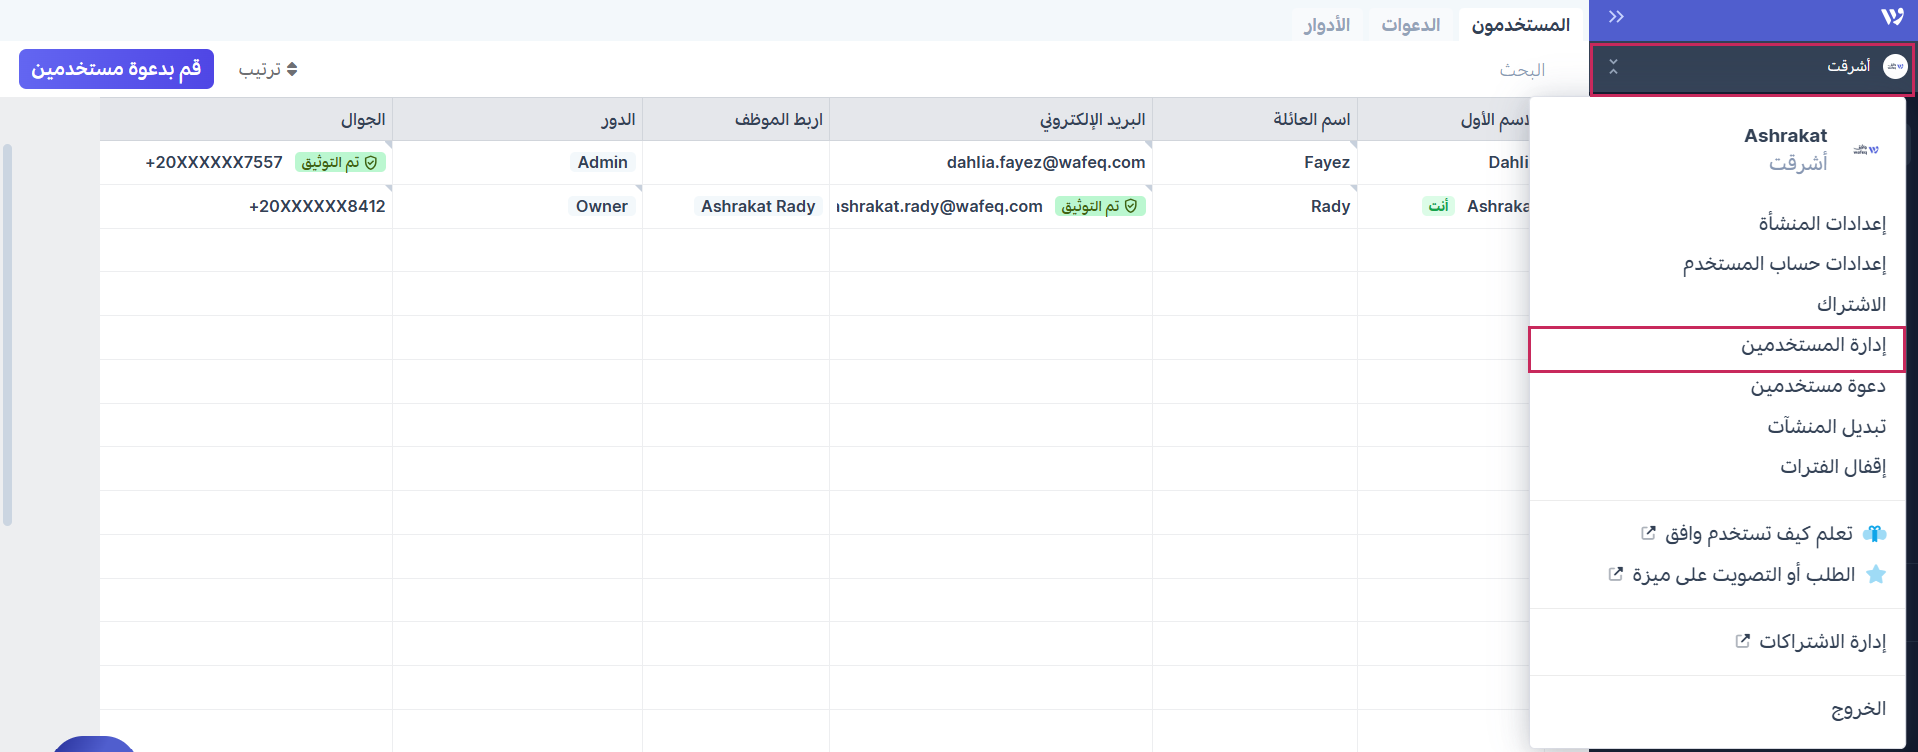Click the vertical scrollbar on the left
The height and width of the screenshot is (752, 1918).
[8, 335]
